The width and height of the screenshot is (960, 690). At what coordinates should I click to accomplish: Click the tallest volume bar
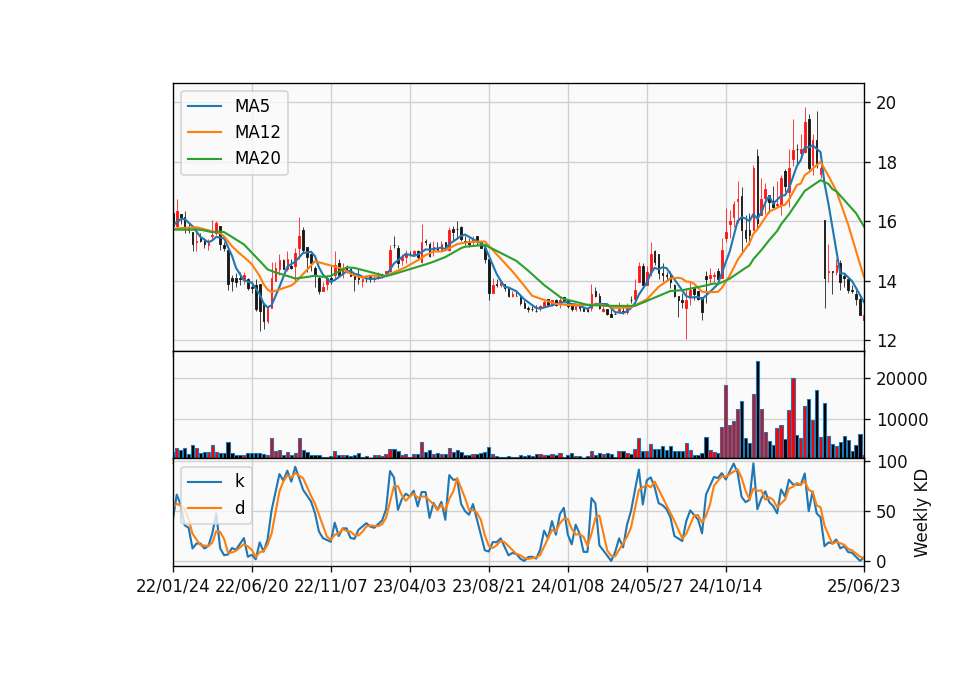(758, 410)
